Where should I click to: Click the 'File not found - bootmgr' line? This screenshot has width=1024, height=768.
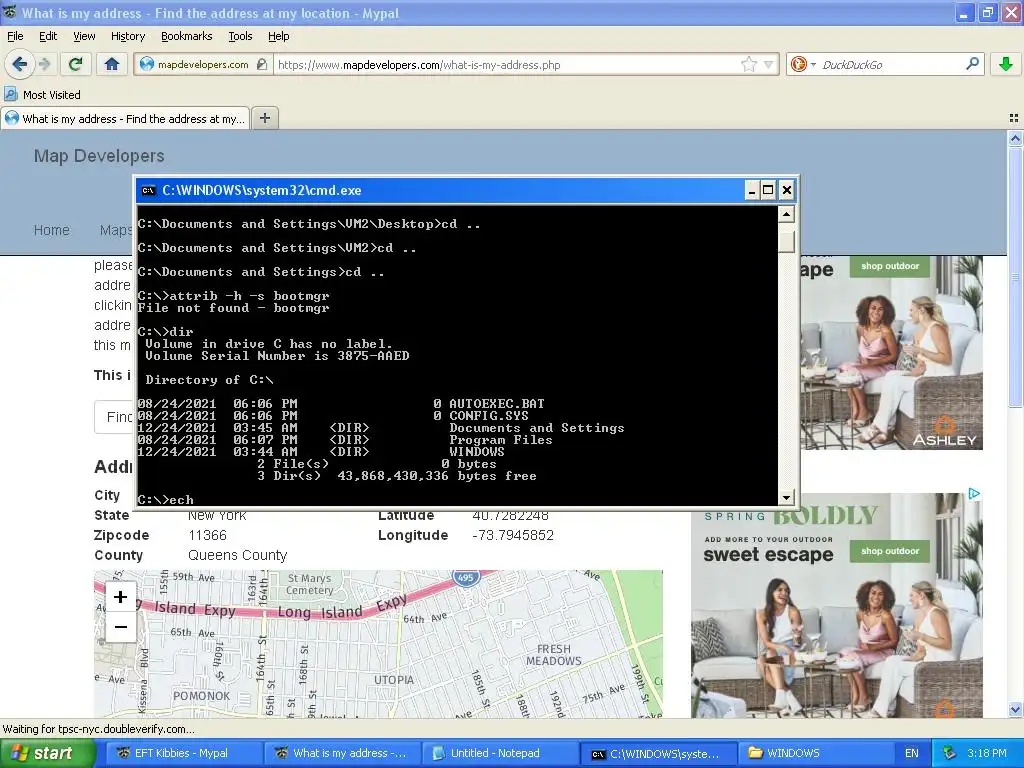pyautogui.click(x=234, y=308)
